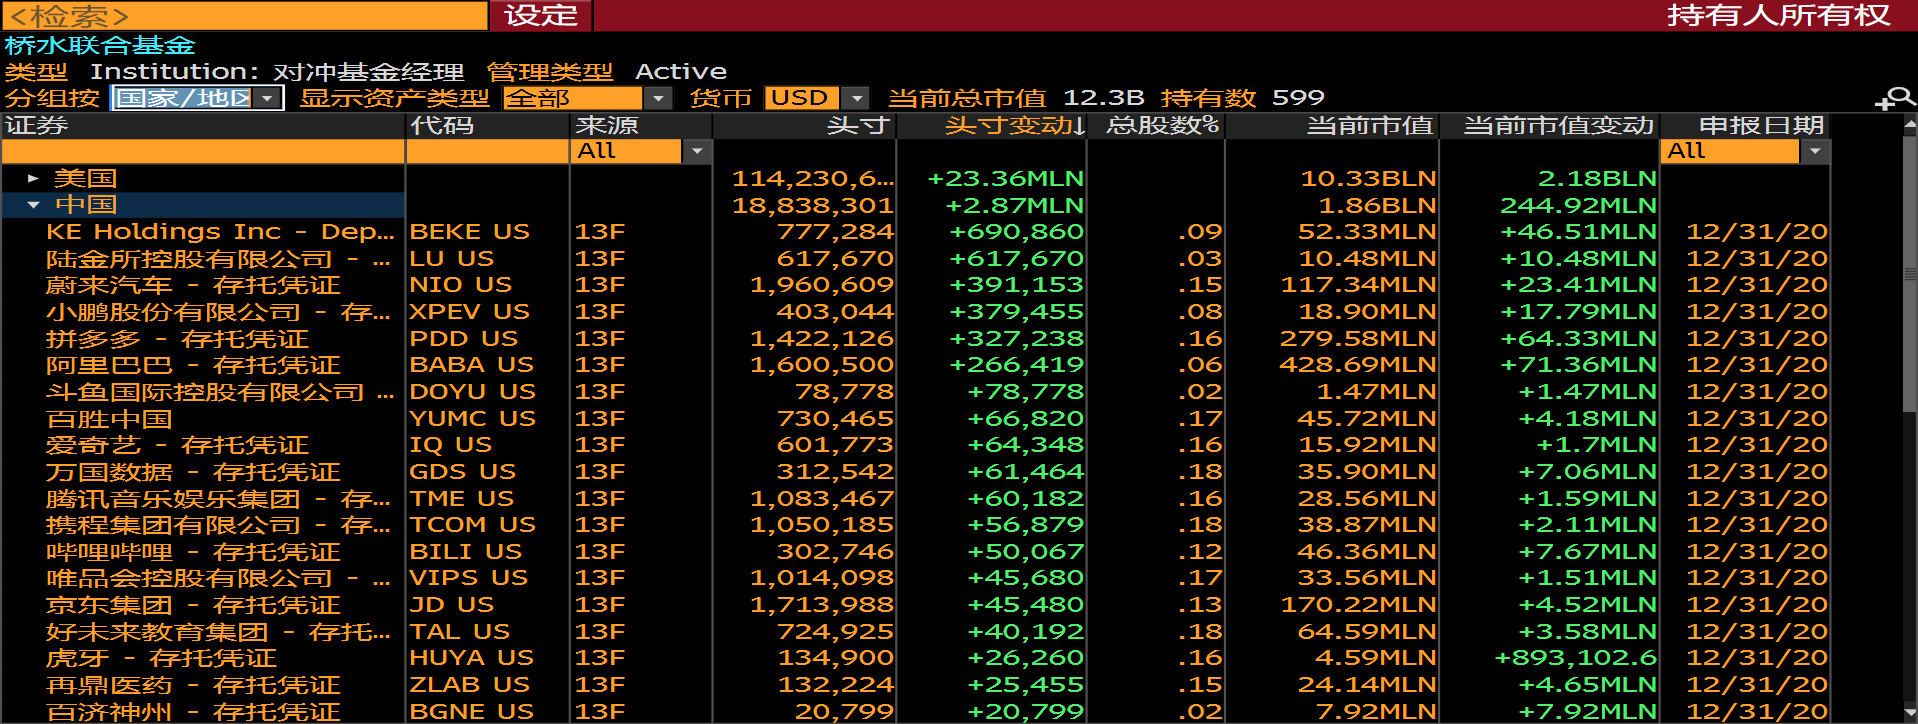Click the 持有人所有权 title label
The height and width of the screenshot is (724, 1918).
(x=1778, y=15)
